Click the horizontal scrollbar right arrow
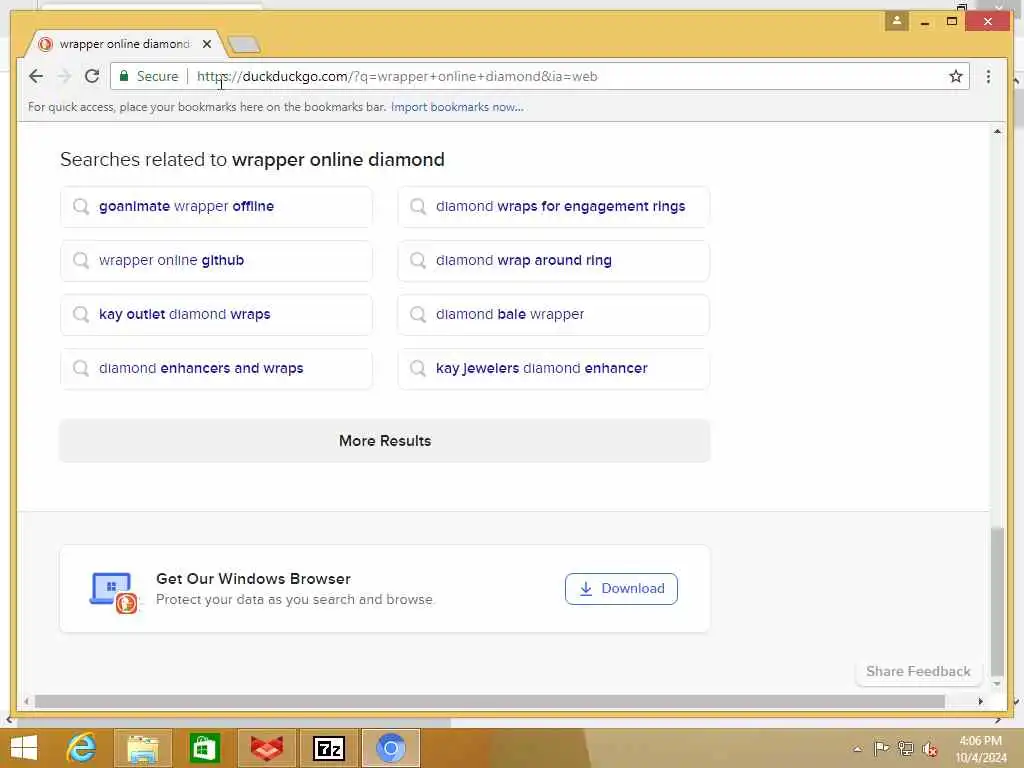This screenshot has height=768, width=1024. point(980,701)
